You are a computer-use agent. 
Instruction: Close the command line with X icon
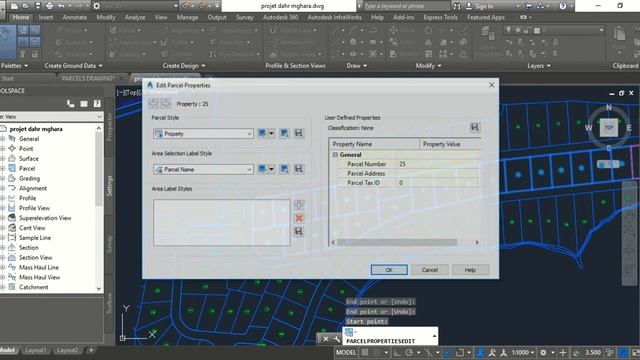click(326, 339)
